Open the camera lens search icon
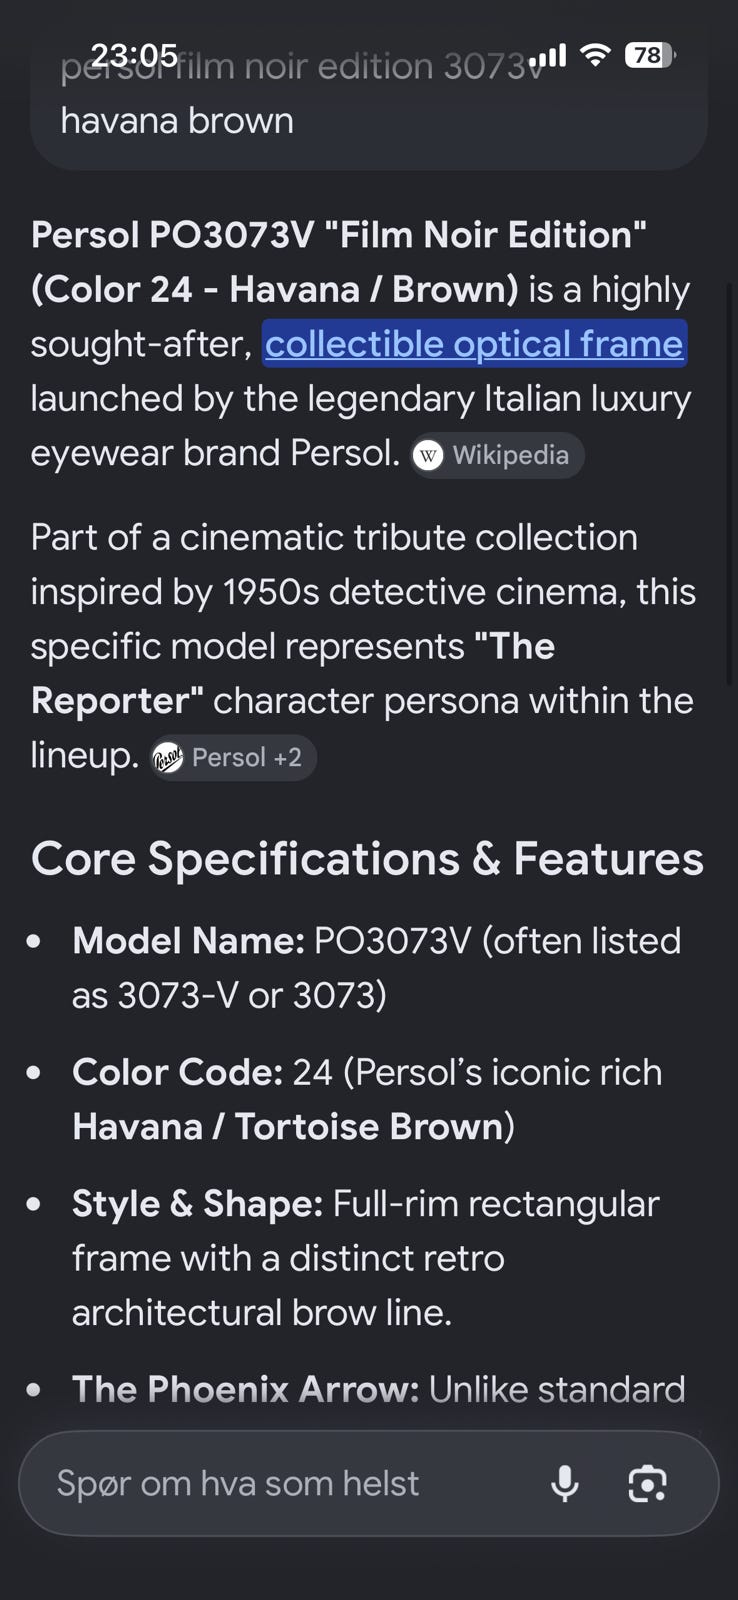 coord(647,1483)
